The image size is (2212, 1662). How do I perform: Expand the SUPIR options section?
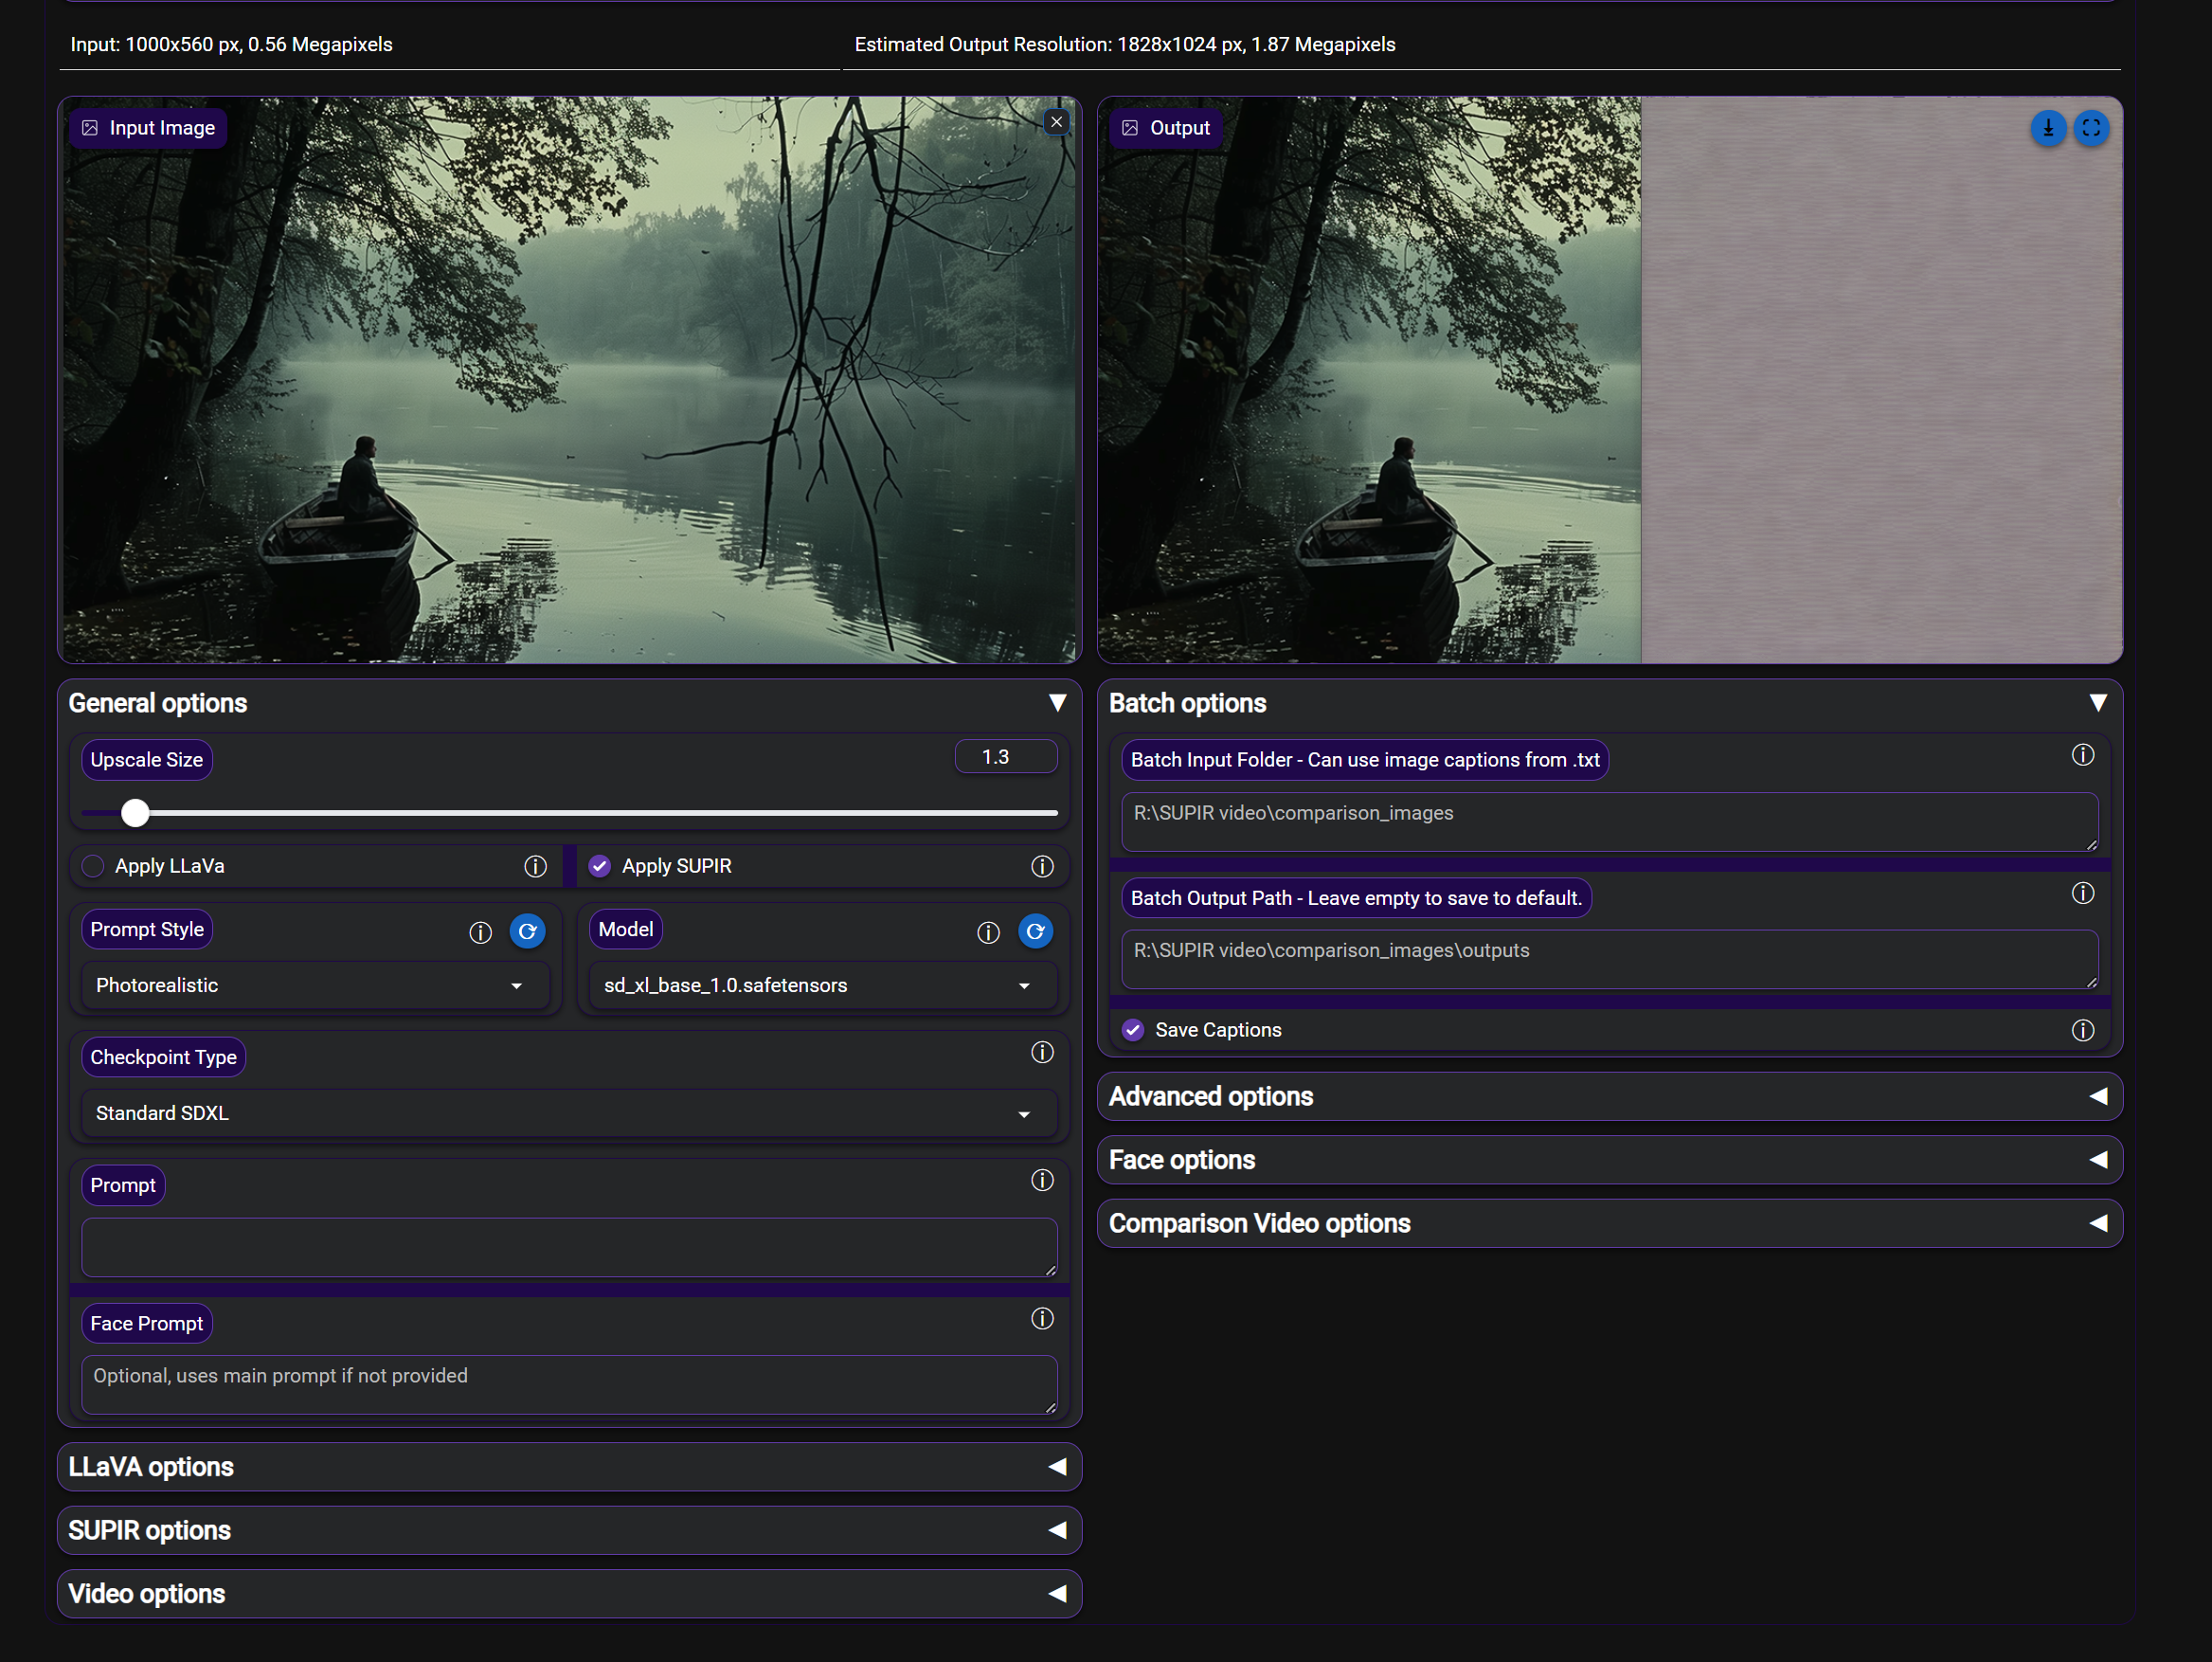pos(568,1530)
